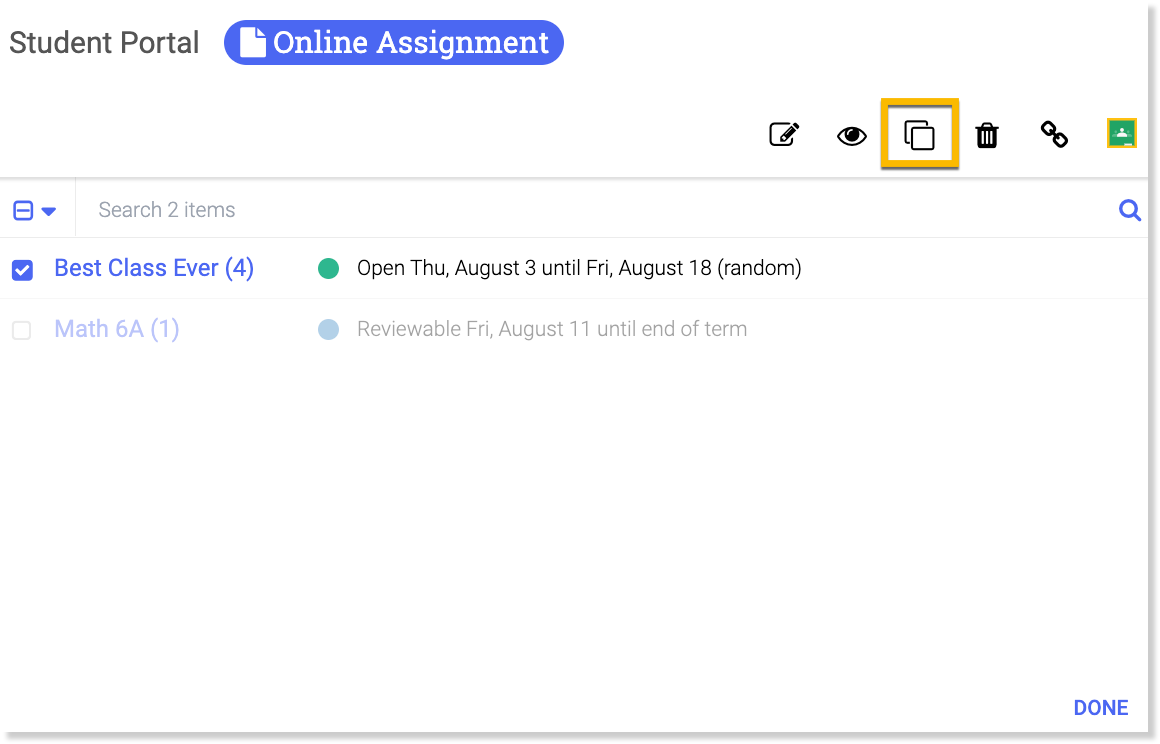Screen dimensions: 1160x744
Task: Click document icon in Online Assignment badge
Action: 253,43
